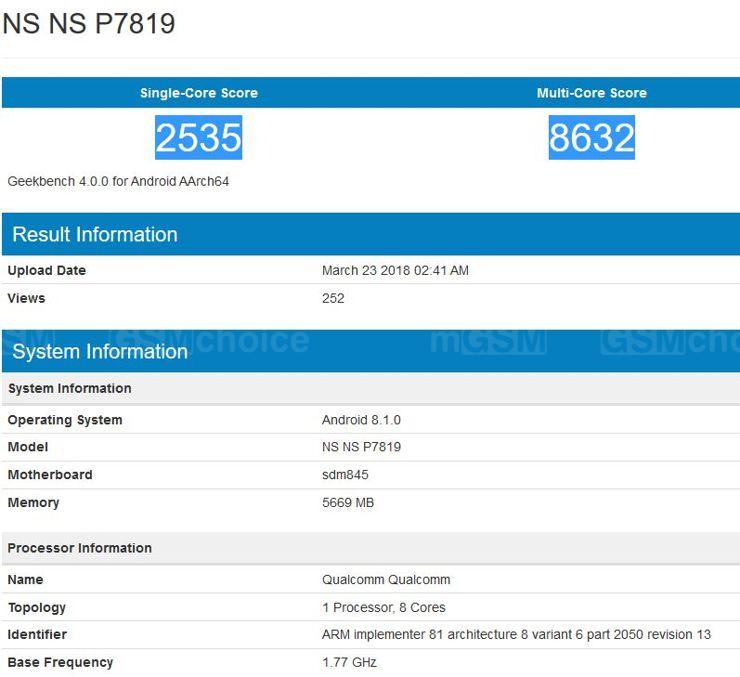Click the Android 8.1.0 operating system value
740x677 pixels.
click(x=361, y=420)
